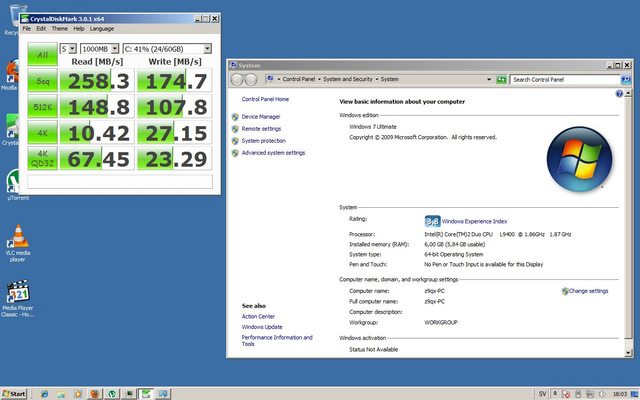Switch to uTorrent taskbar button
This screenshot has height=400, width=640.
tap(111, 394)
